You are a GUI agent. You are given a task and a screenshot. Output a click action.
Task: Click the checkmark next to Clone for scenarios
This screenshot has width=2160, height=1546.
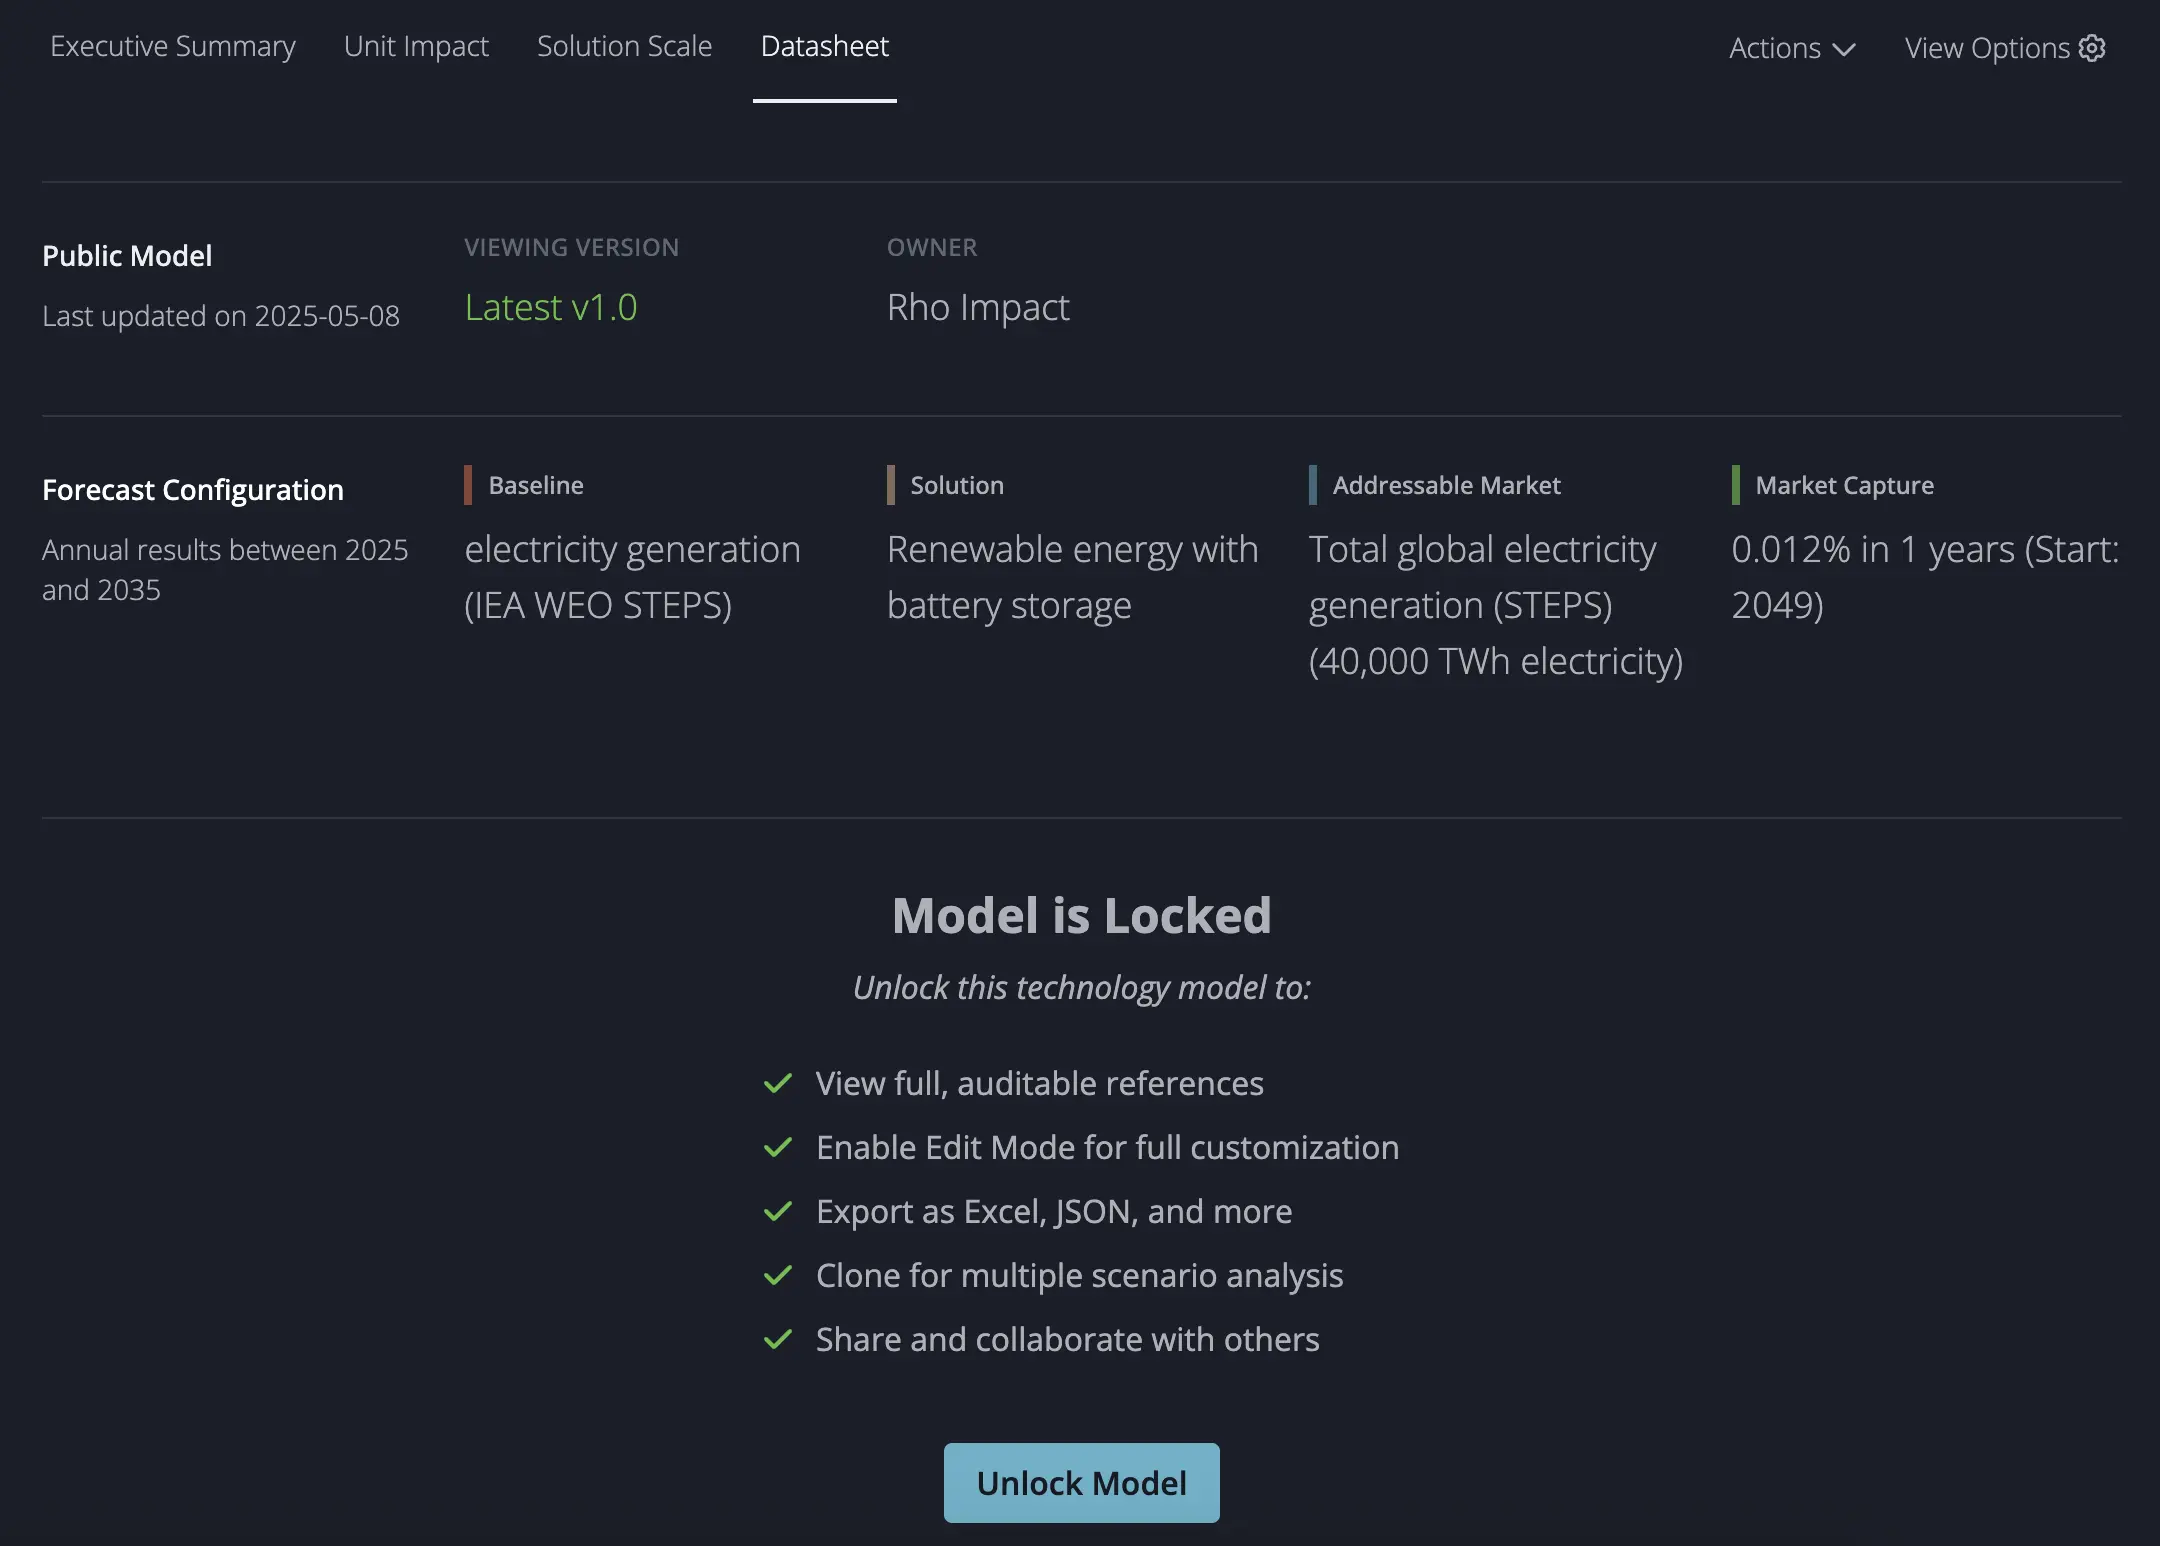[x=778, y=1275]
